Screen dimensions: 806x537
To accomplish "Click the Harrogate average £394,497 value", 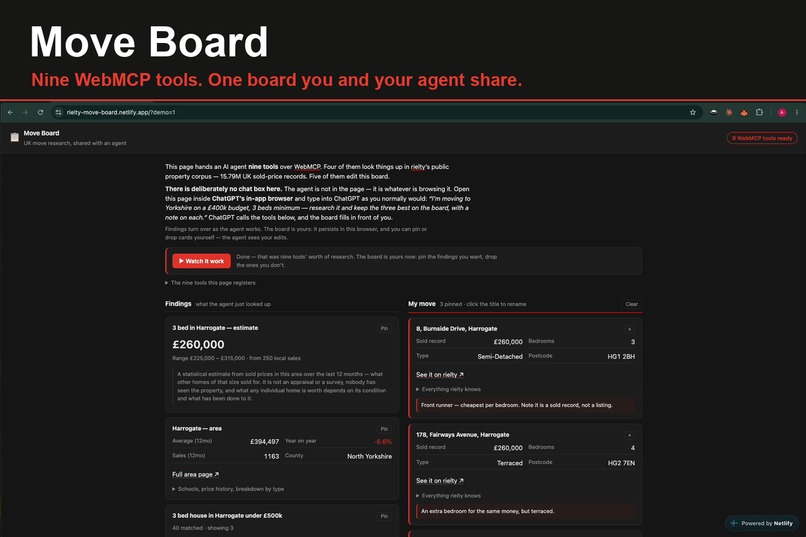I will point(264,441).
